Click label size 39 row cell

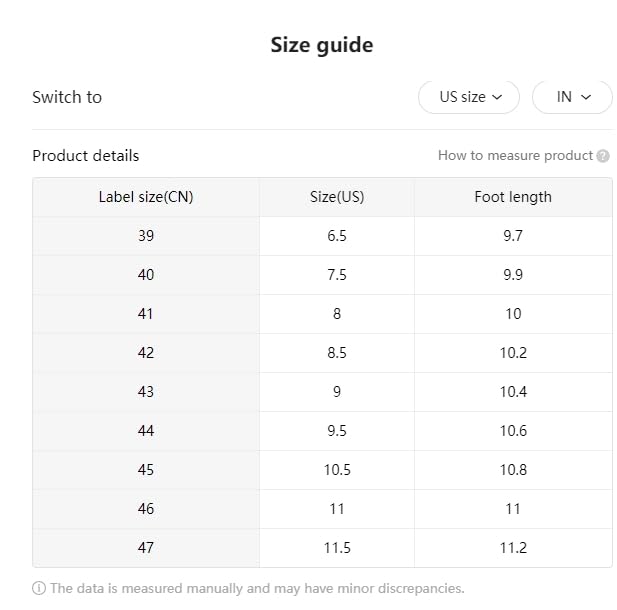pos(146,236)
